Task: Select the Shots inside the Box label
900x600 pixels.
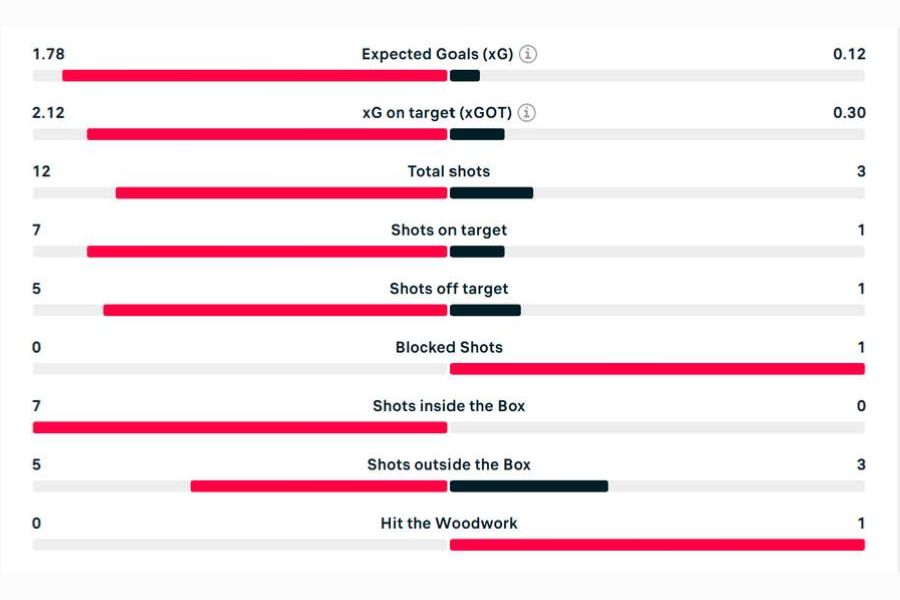Action: point(449,406)
